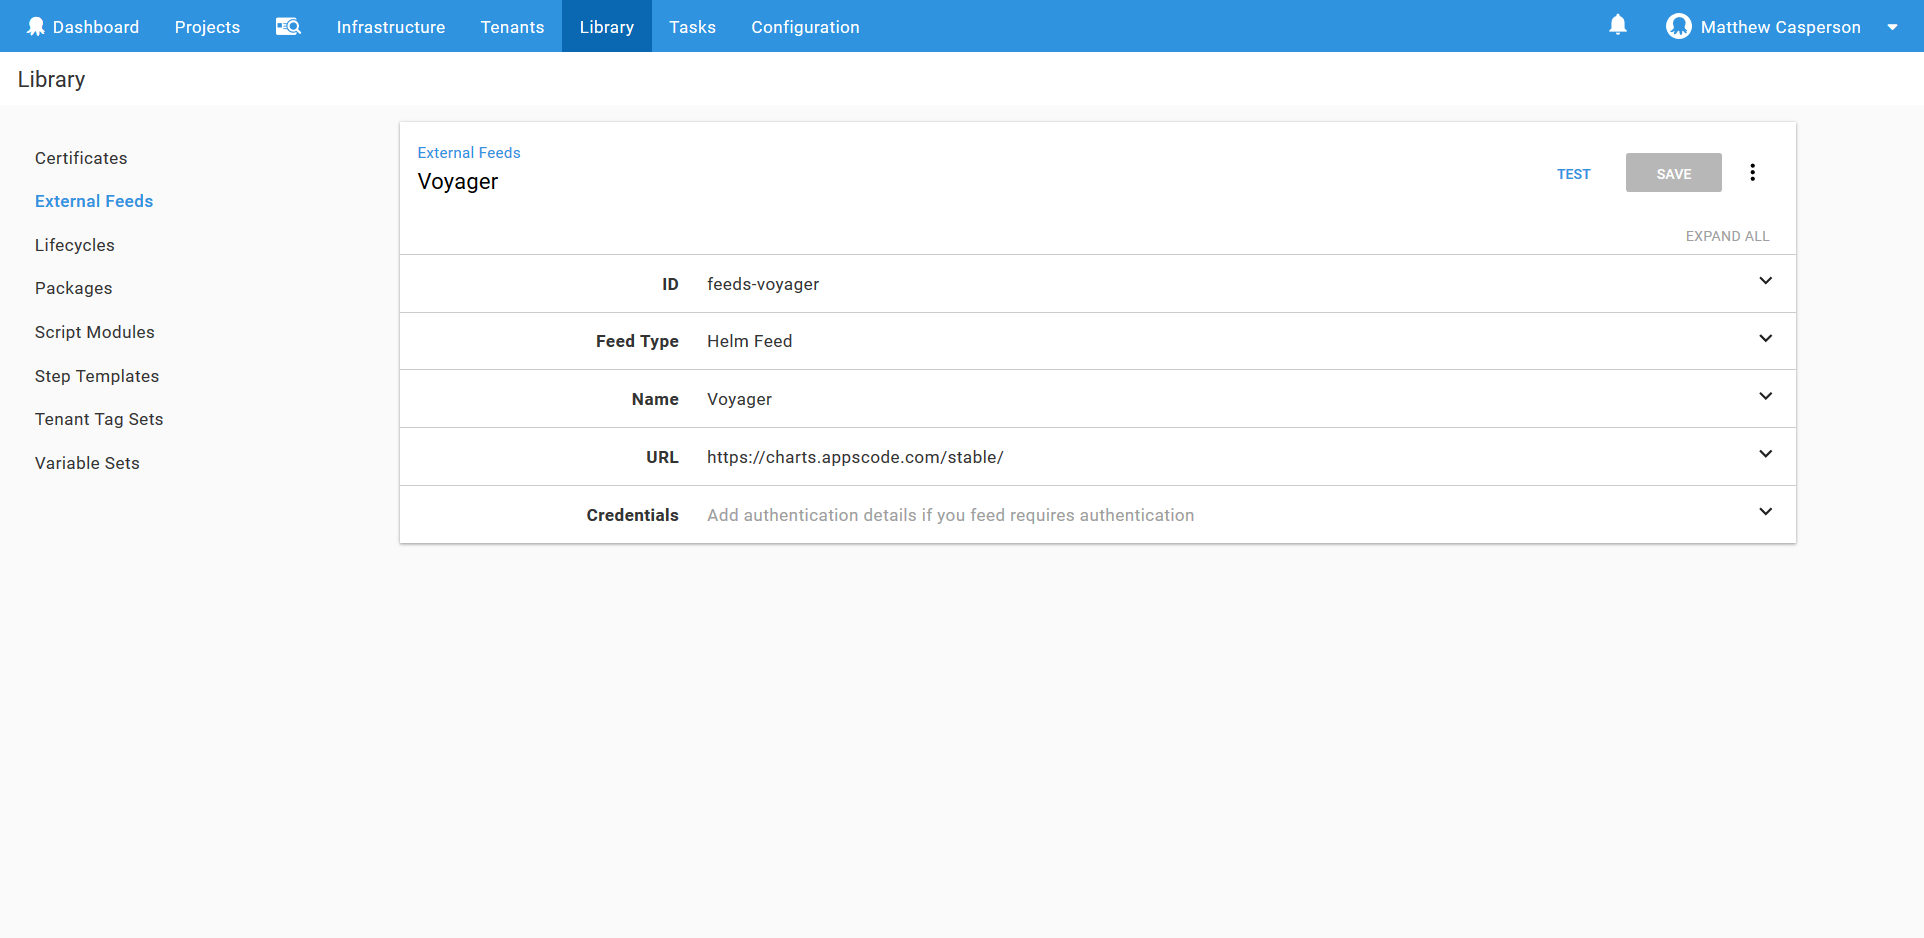Image resolution: width=1924 pixels, height=938 pixels.
Task: Select Variable Sets in the sidebar
Action: click(x=87, y=463)
